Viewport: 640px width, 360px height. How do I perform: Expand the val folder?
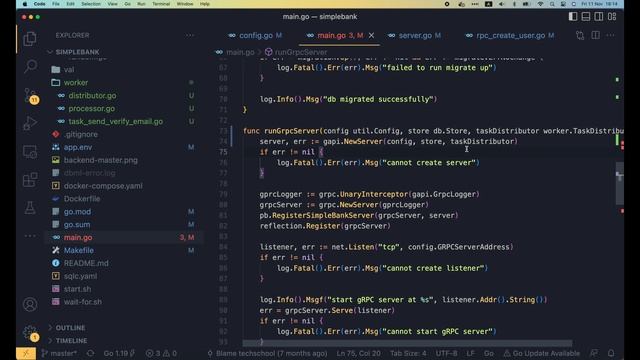coord(69,70)
